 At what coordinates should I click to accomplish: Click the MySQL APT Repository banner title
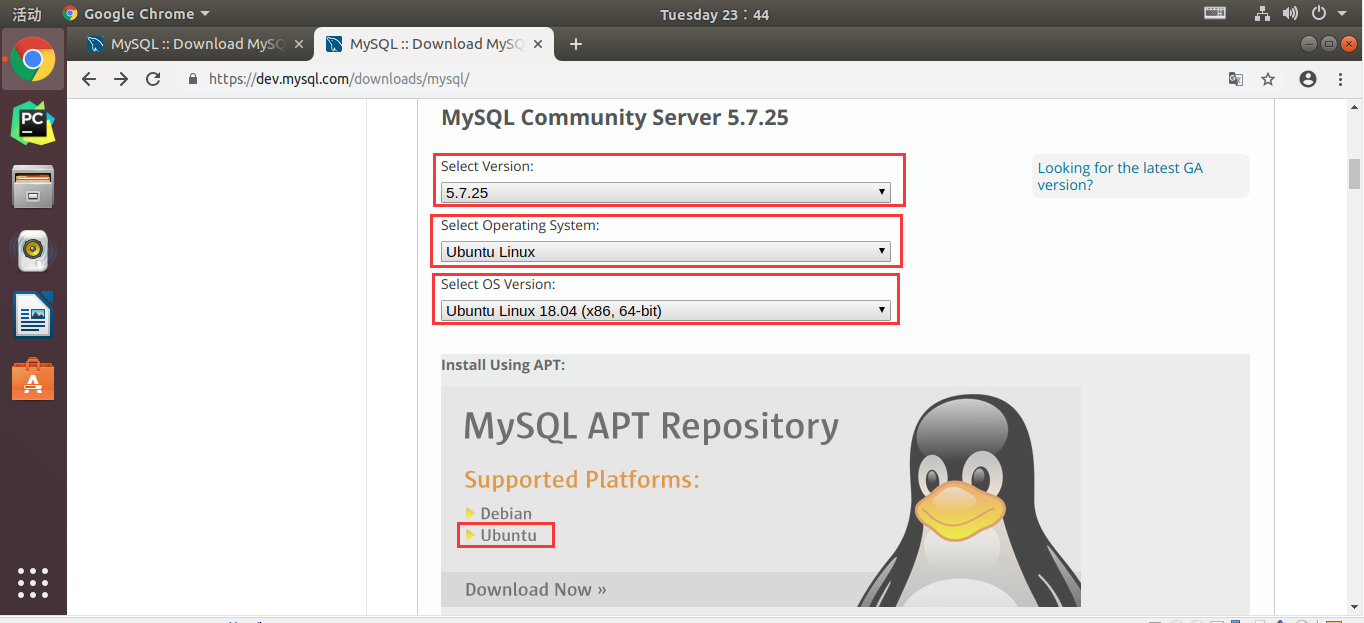point(651,426)
